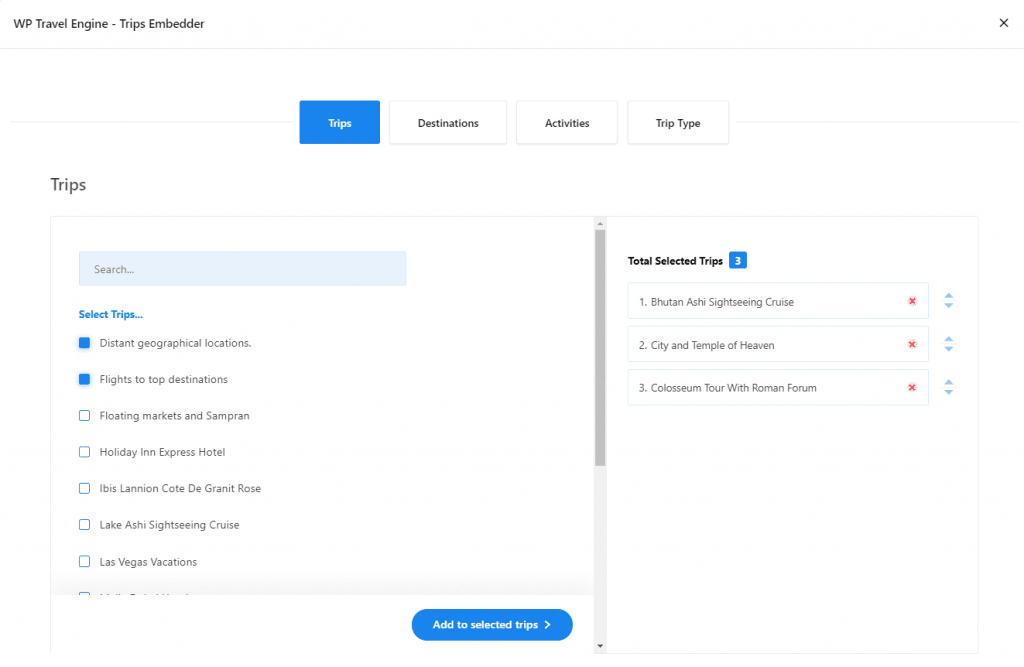
Task: Check Las Vegas Vacations trip
Action: pos(84,561)
